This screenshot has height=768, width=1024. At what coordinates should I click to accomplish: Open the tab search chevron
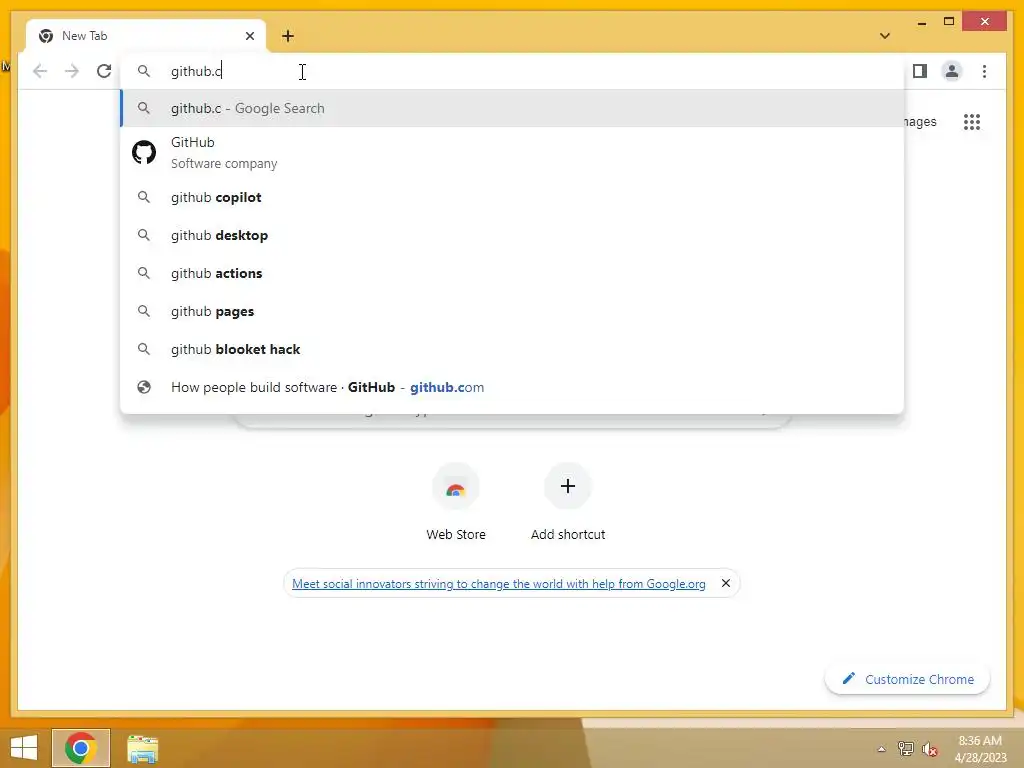pos(885,36)
